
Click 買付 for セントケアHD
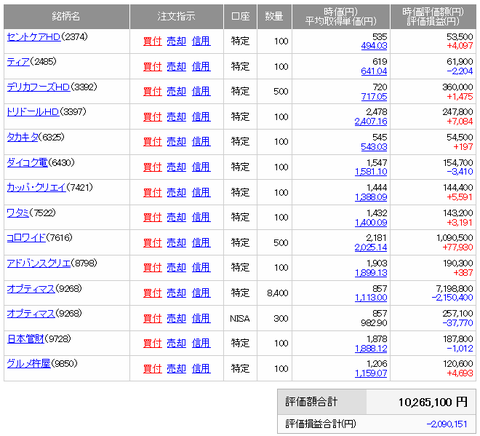[152, 41]
